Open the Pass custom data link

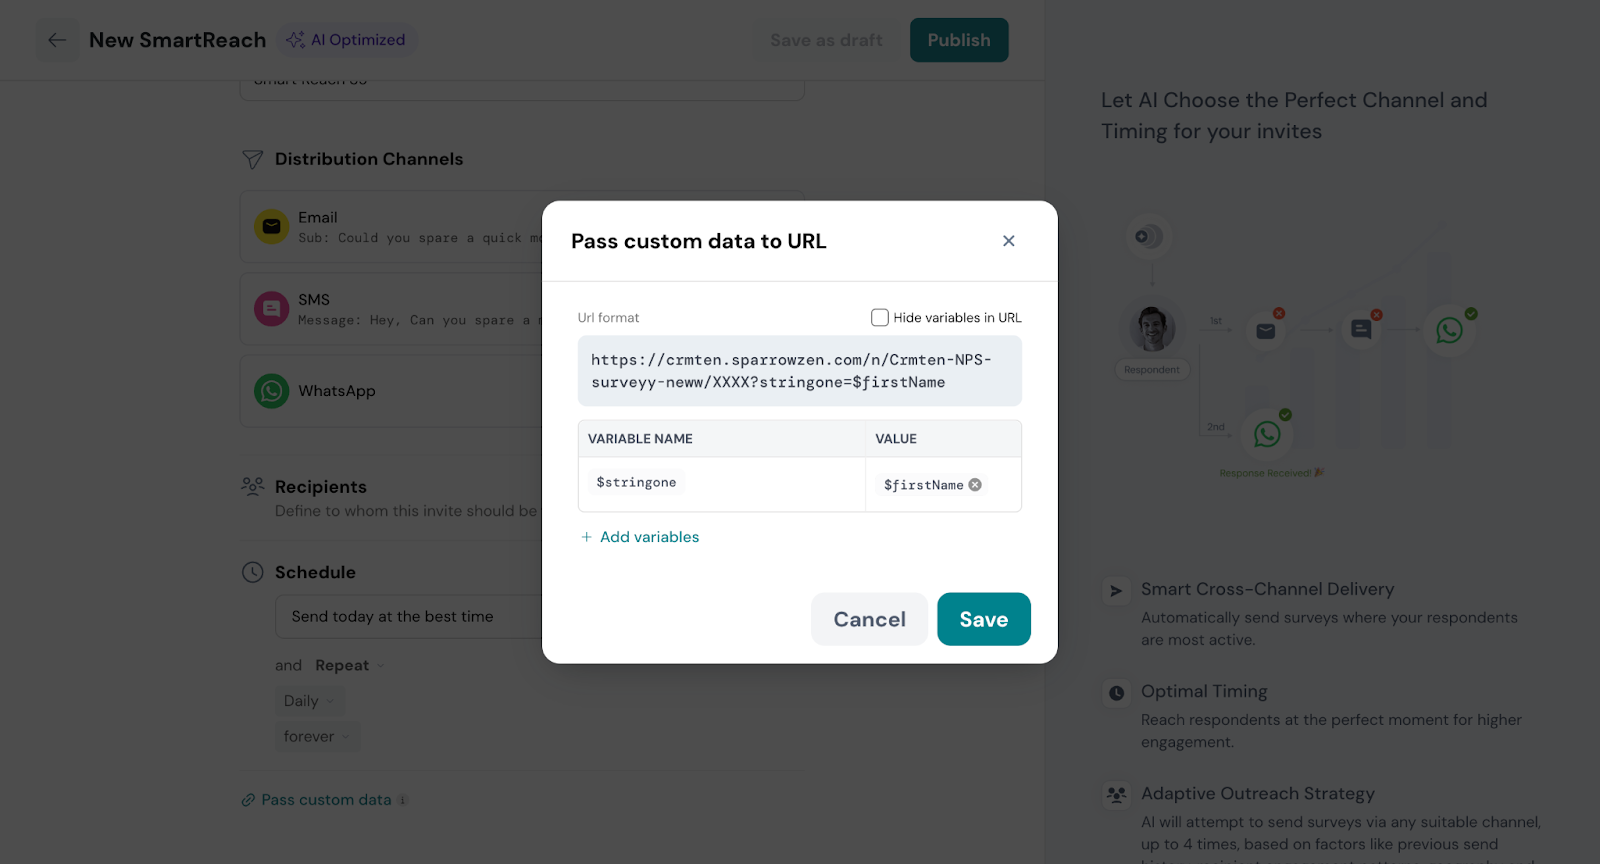326,800
